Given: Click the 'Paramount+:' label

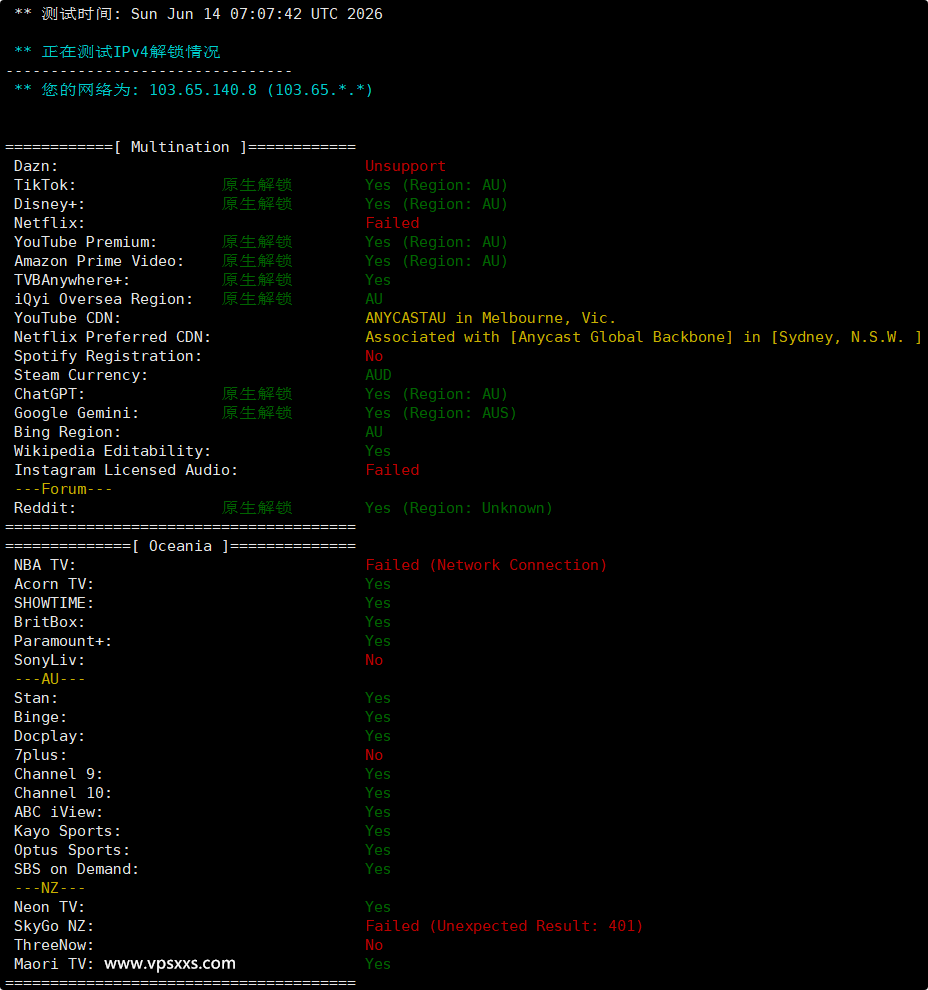Looking at the screenshot, I should (63, 641).
